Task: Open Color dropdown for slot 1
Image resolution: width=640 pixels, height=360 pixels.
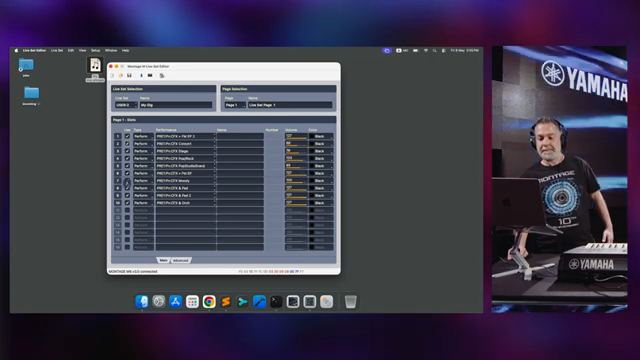Action: coord(321,136)
